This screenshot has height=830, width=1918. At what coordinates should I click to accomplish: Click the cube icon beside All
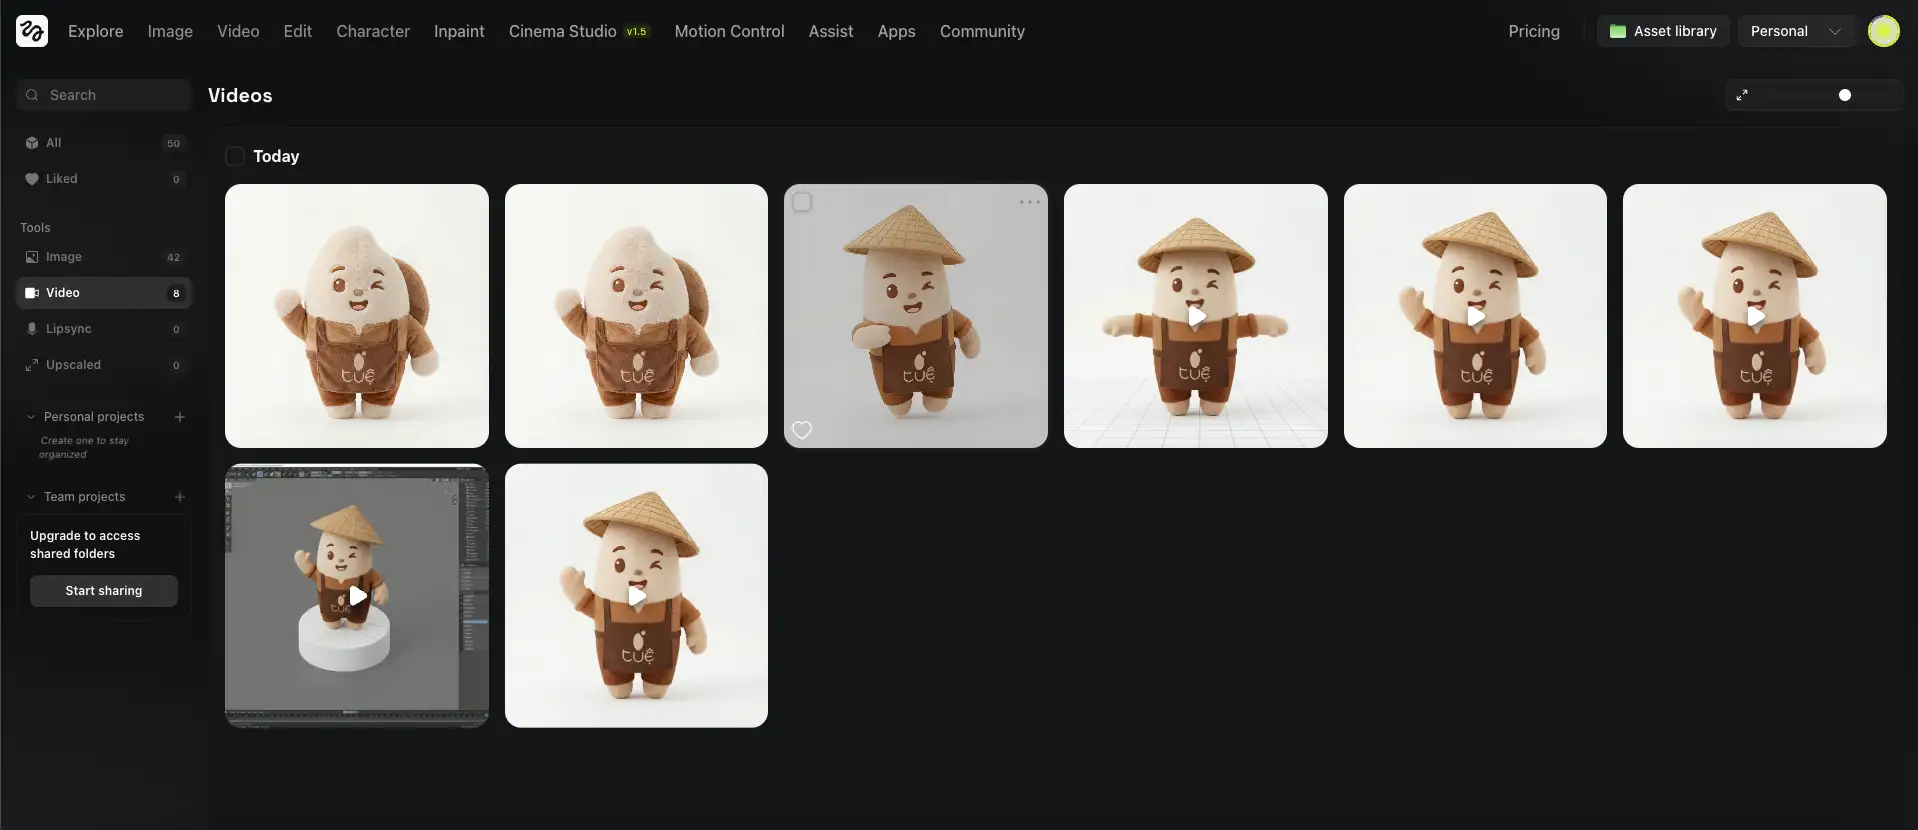coord(32,143)
